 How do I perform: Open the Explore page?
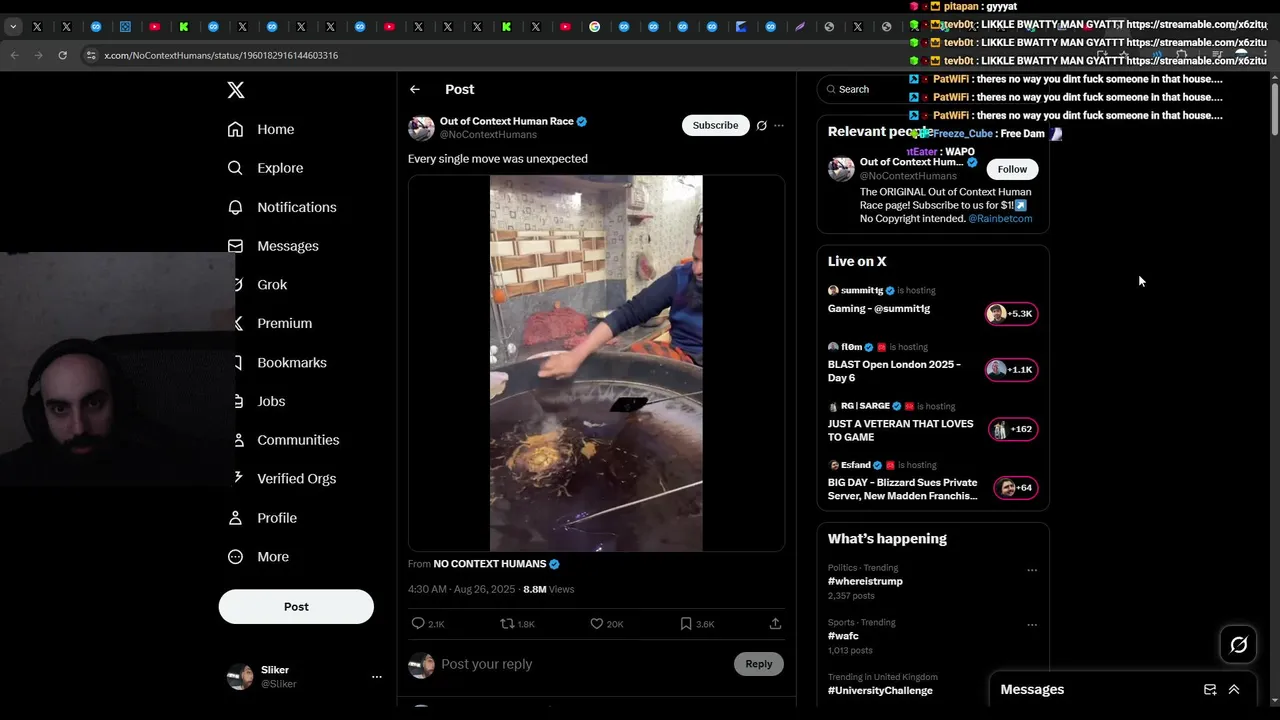[x=265, y=168]
